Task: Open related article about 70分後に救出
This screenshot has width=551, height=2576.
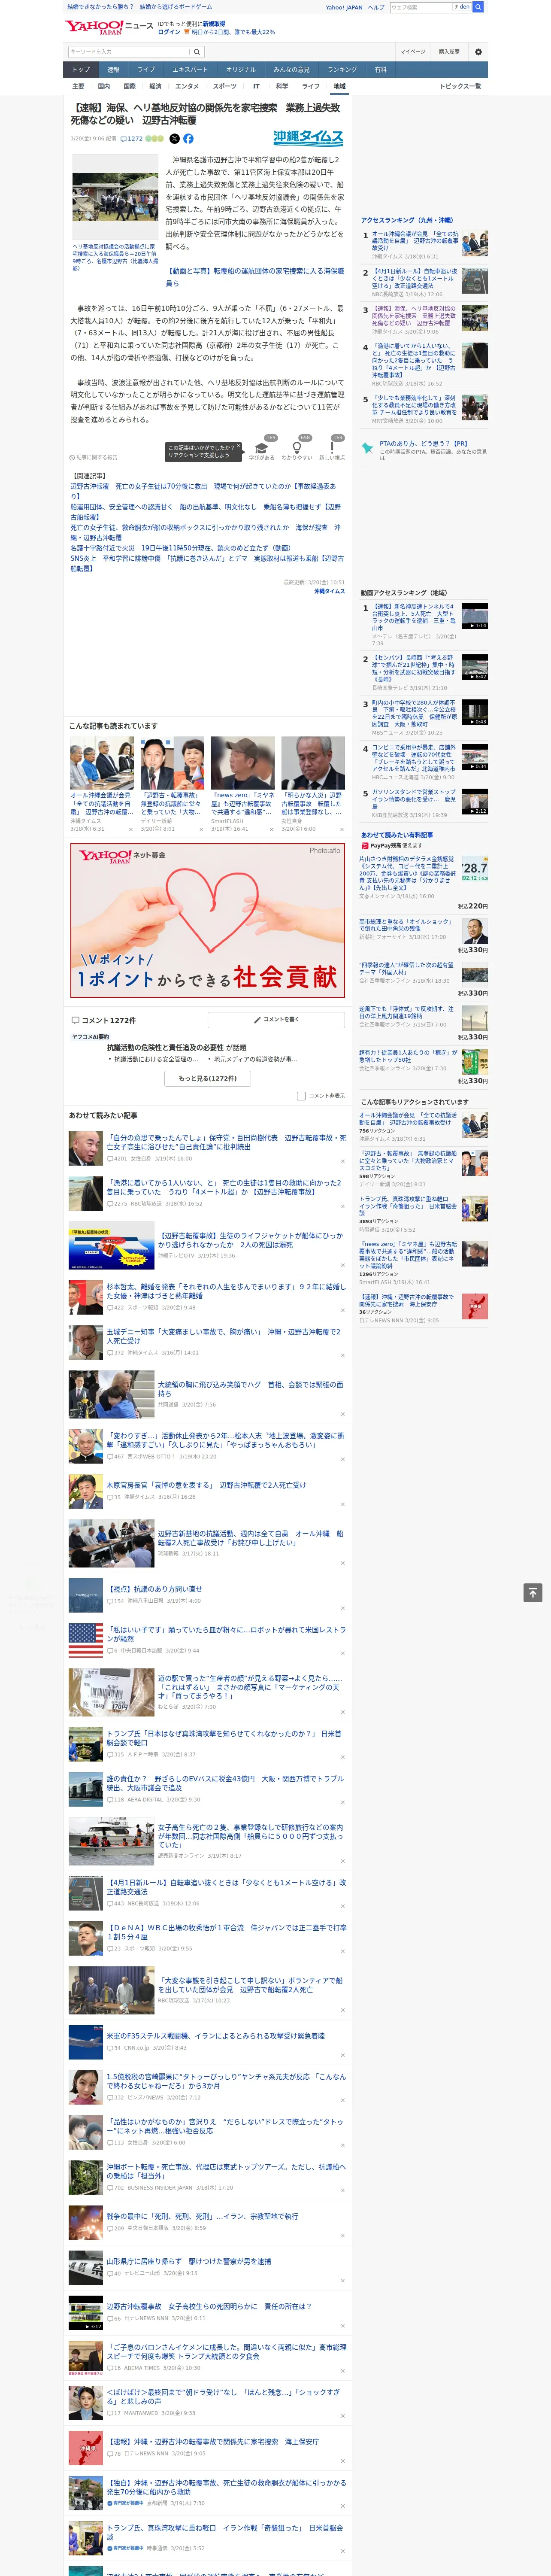Action: [203, 491]
